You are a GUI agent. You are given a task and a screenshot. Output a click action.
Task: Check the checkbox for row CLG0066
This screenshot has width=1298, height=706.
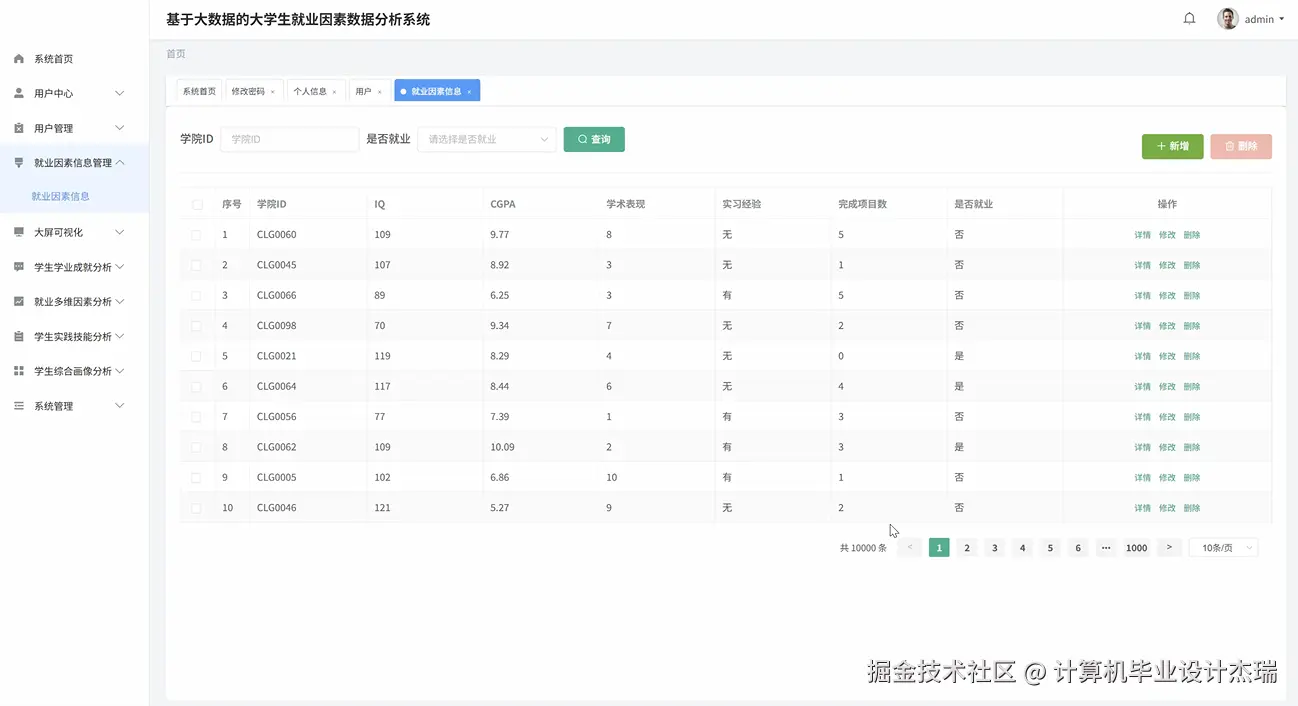click(x=196, y=296)
